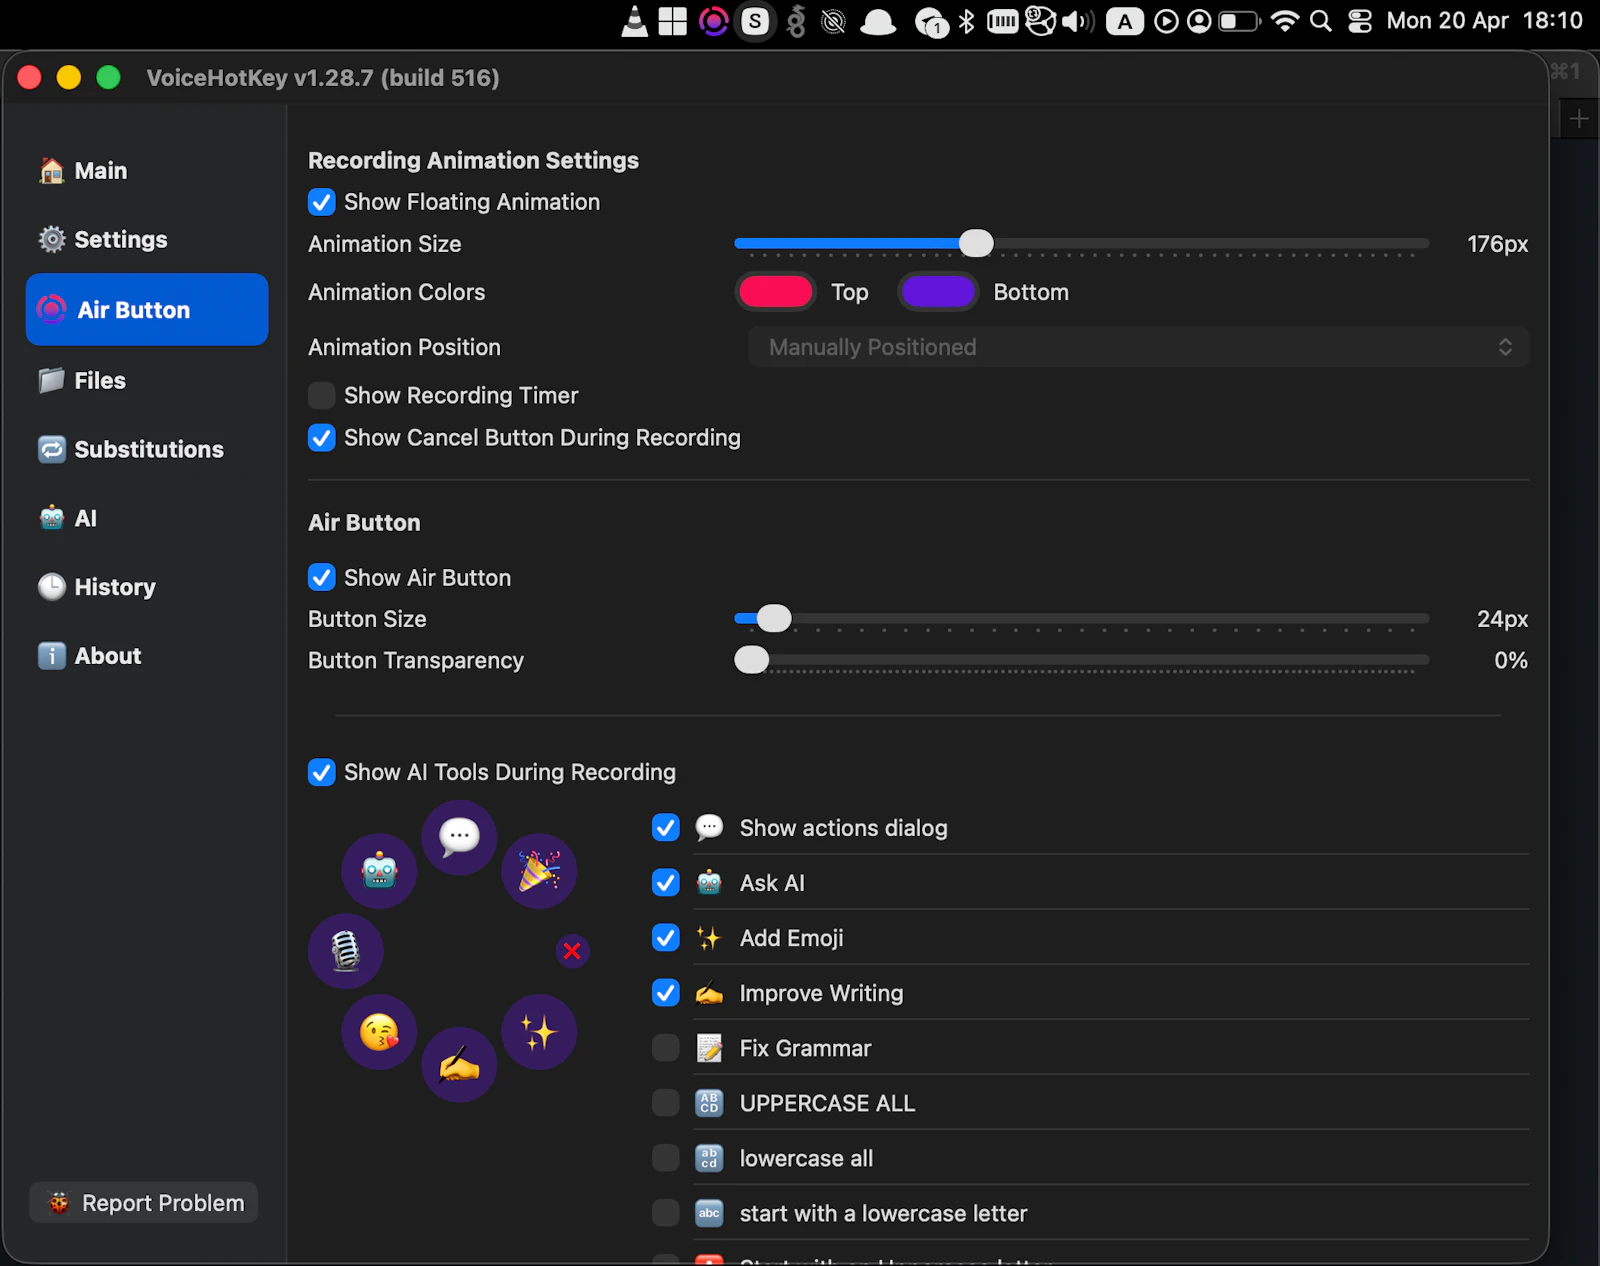Uncheck the Improve Writing checkbox
The image size is (1600, 1266).
point(666,993)
